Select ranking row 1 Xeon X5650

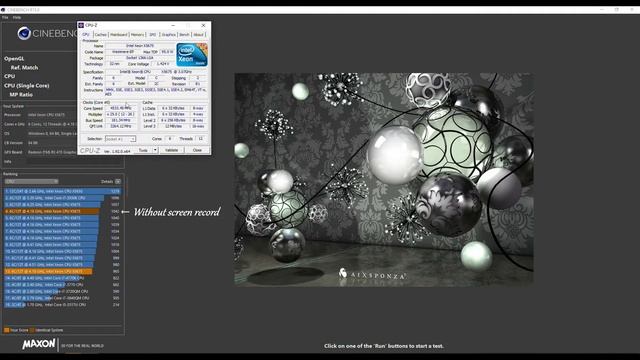click(x=63, y=191)
